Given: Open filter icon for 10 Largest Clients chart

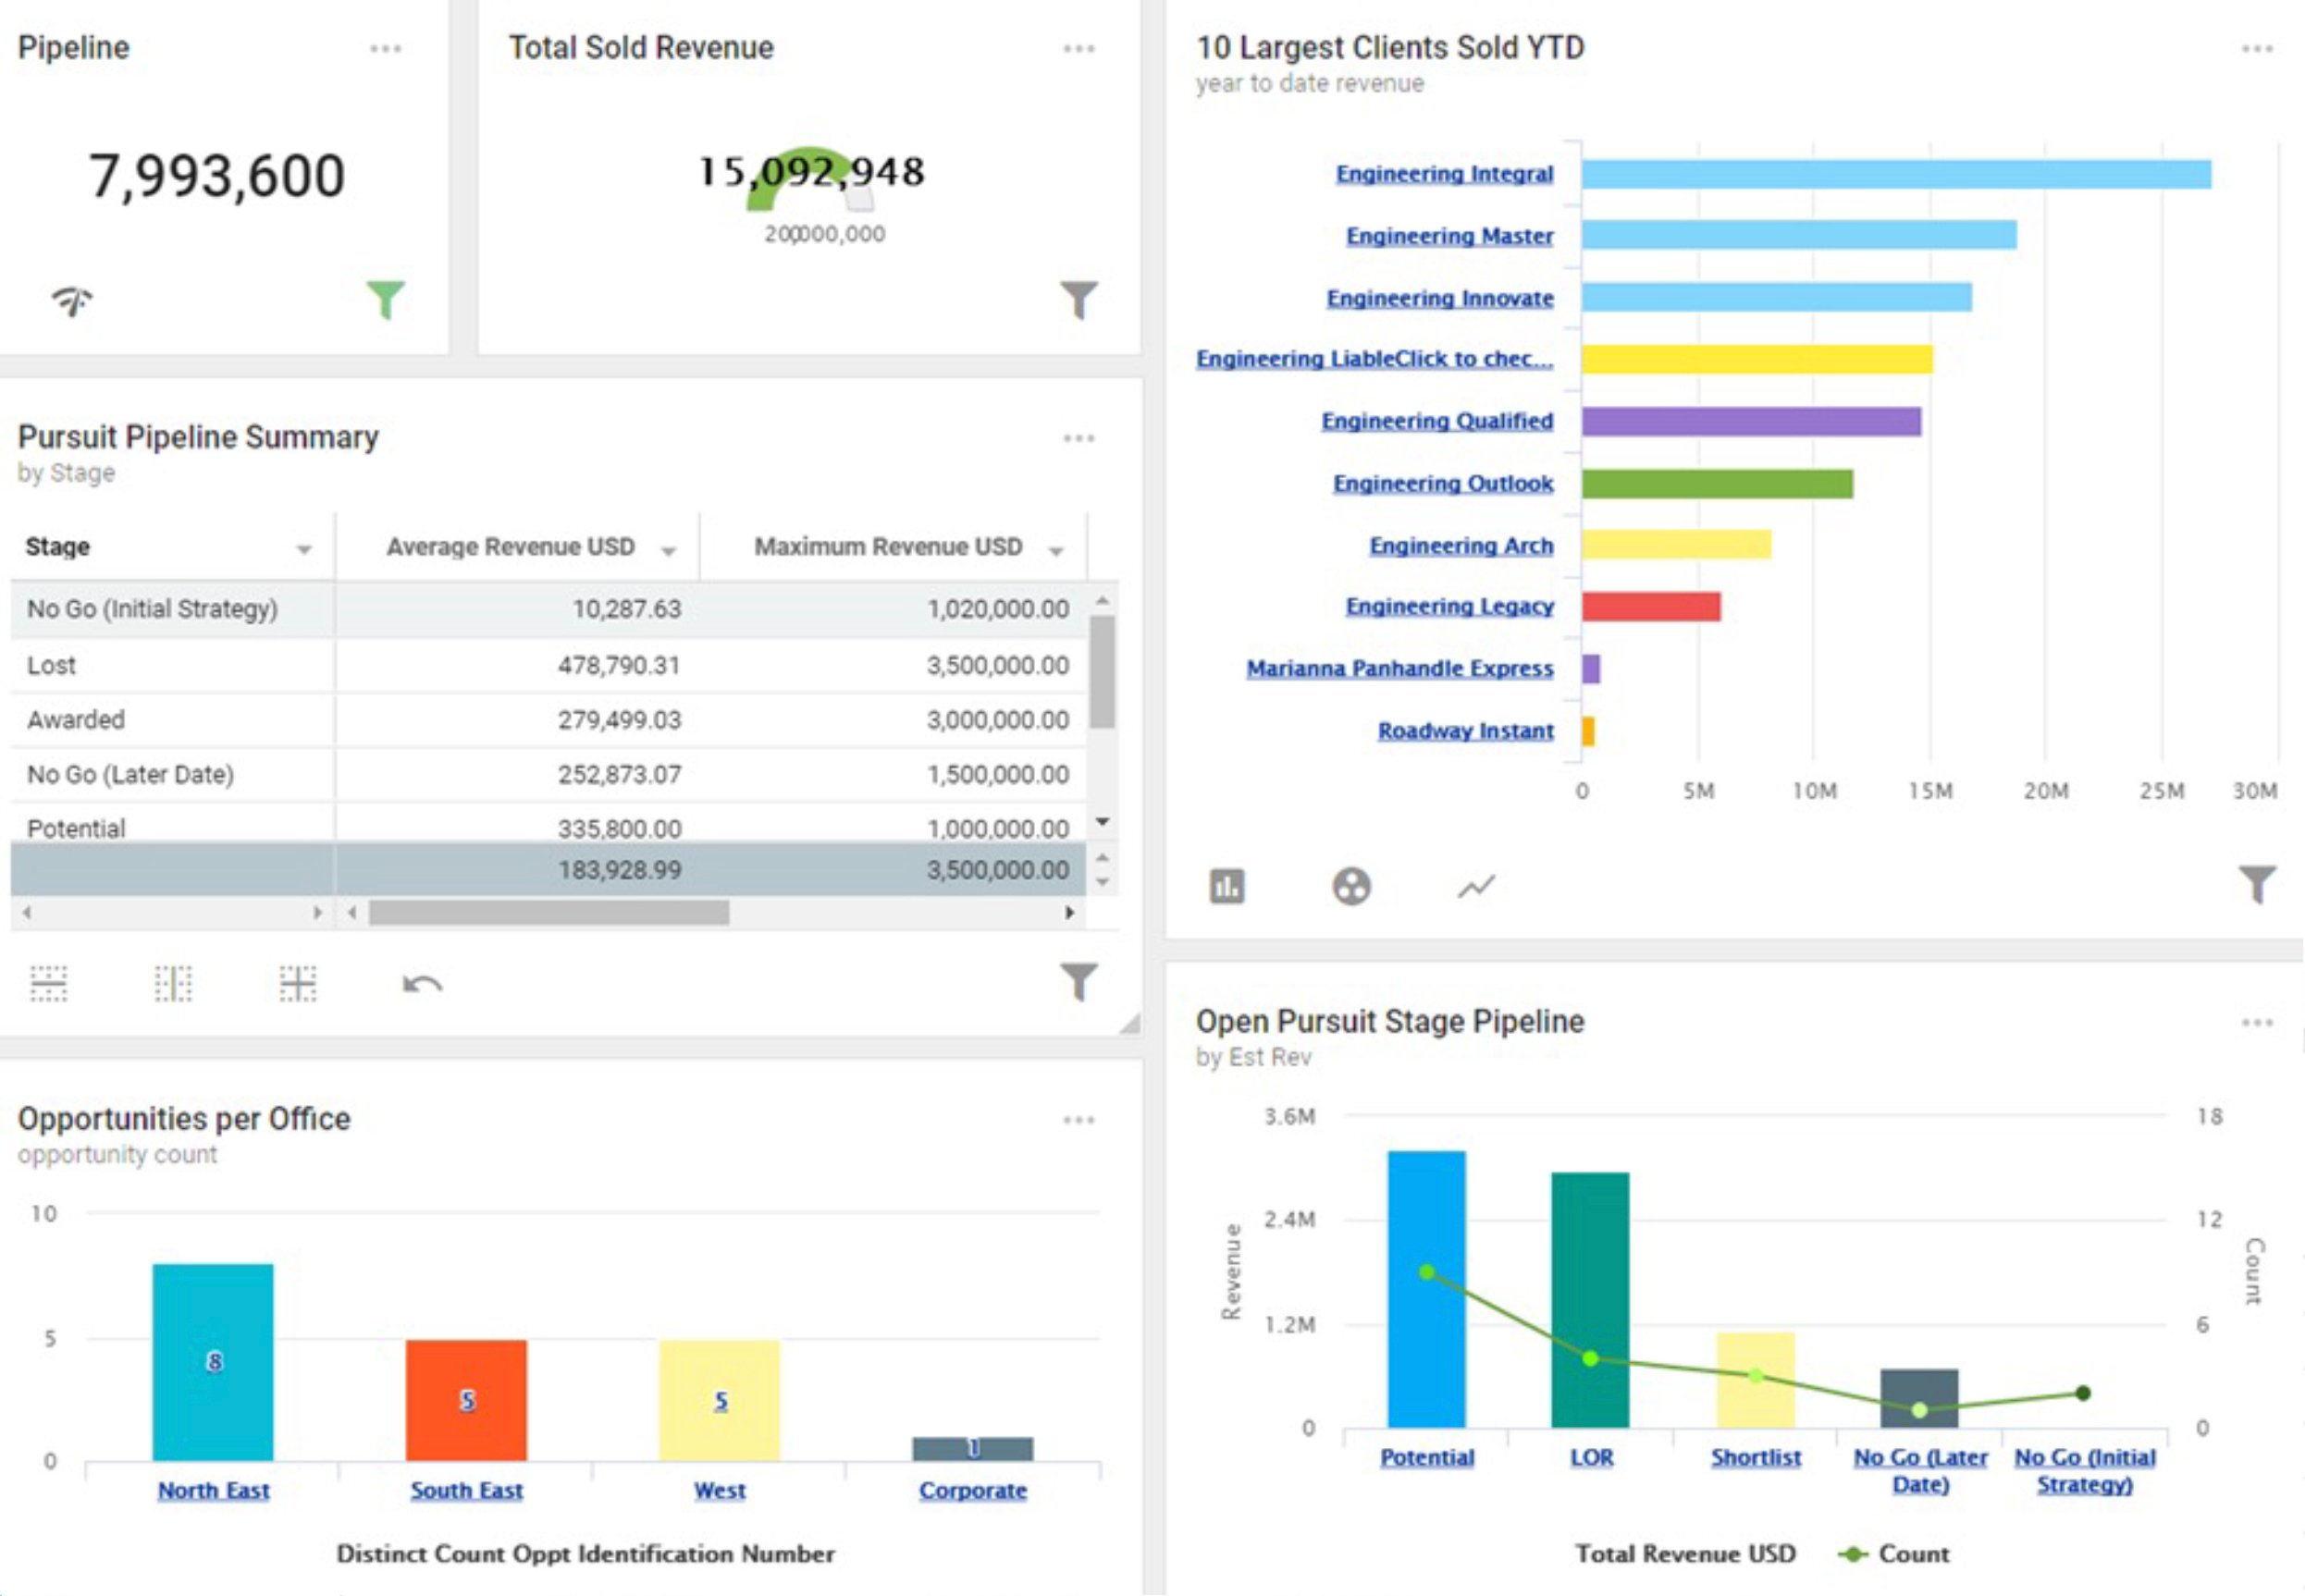Looking at the screenshot, I should [2257, 884].
